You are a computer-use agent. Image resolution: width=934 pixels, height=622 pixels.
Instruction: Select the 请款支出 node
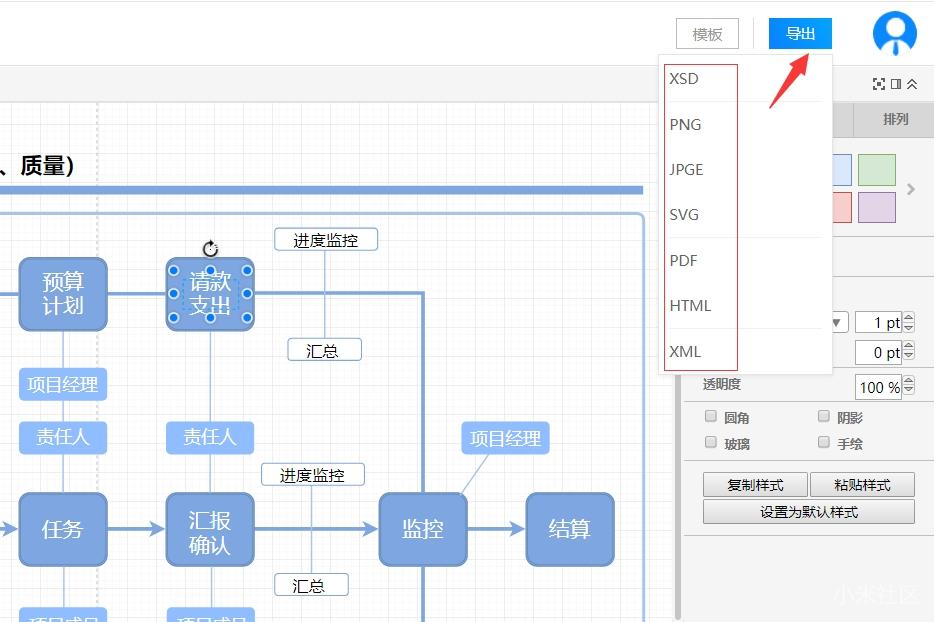coord(210,294)
